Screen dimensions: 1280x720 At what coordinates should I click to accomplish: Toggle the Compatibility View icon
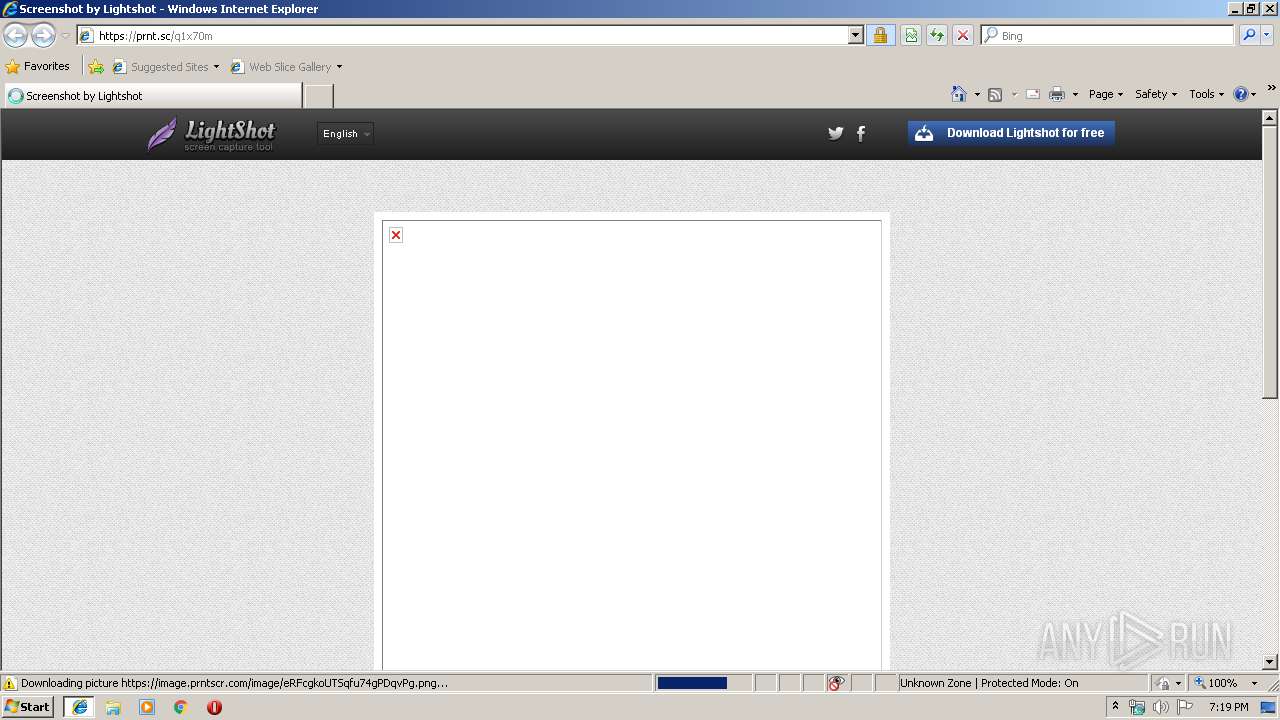(911, 36)
